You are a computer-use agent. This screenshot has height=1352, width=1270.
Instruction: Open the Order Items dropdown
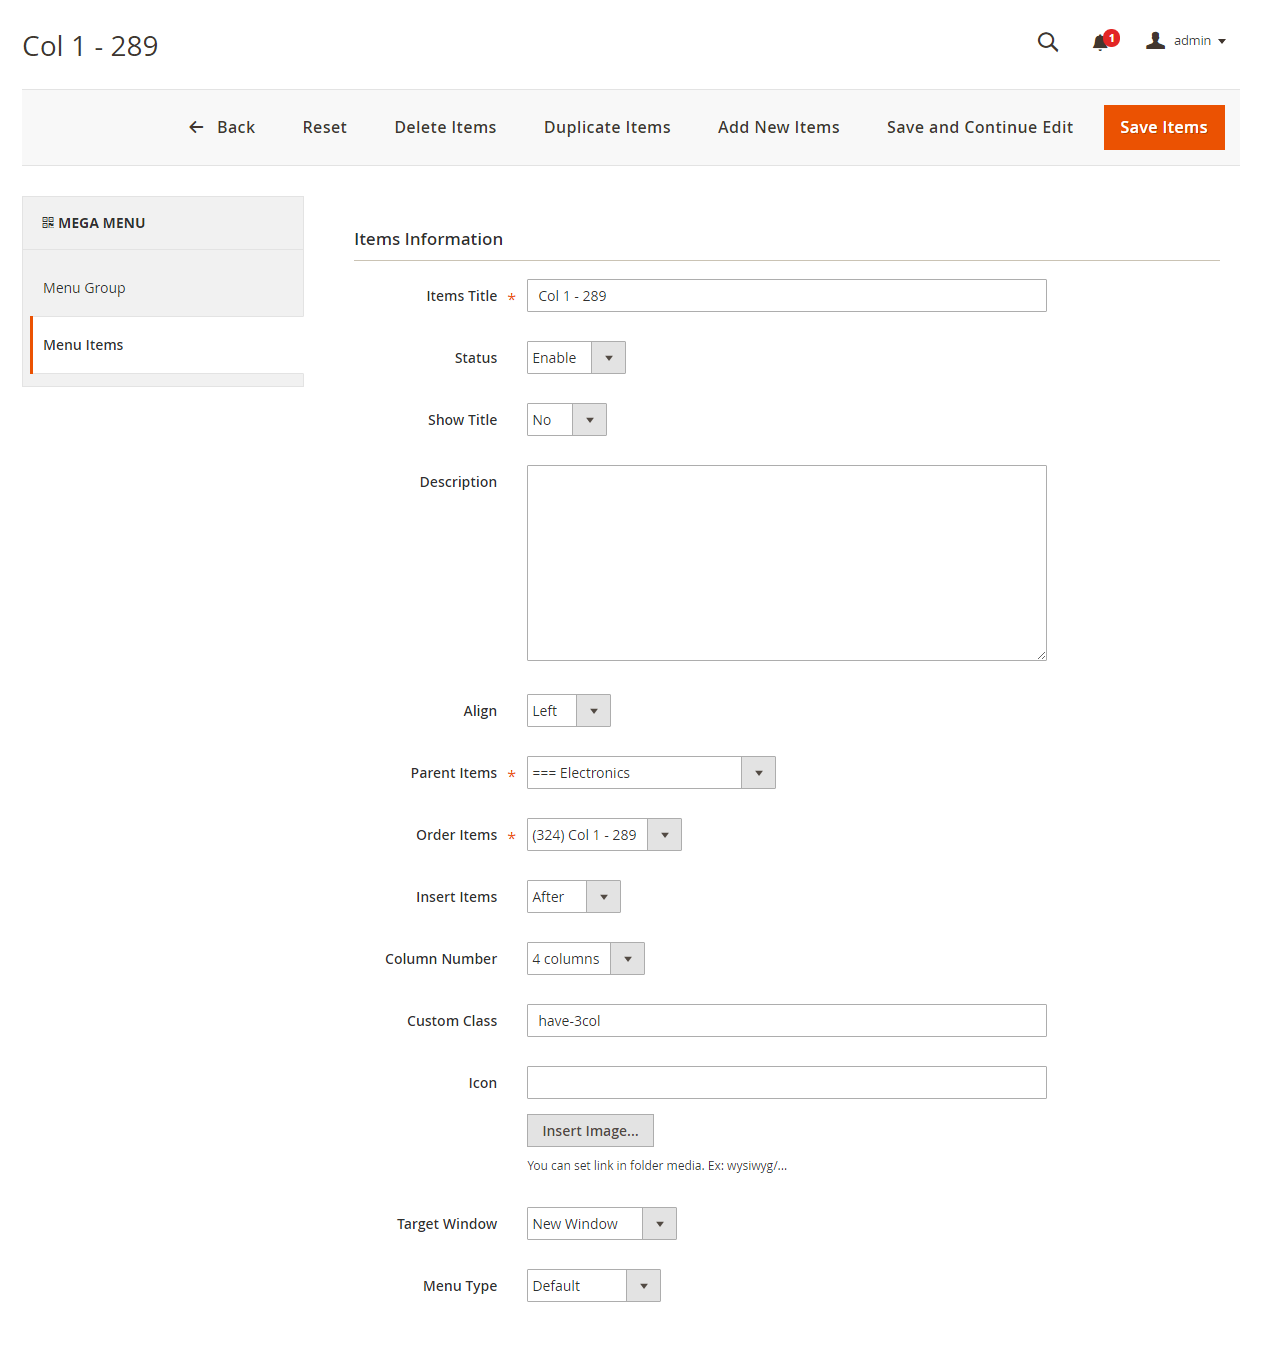coord(604,835)
